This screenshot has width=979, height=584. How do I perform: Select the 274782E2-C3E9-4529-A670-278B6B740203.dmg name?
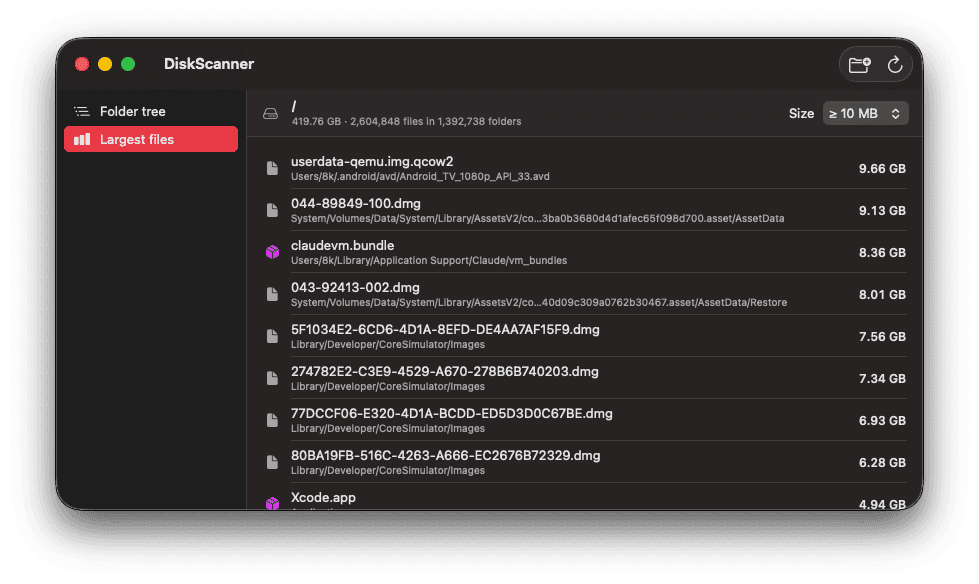pos(445,372)
